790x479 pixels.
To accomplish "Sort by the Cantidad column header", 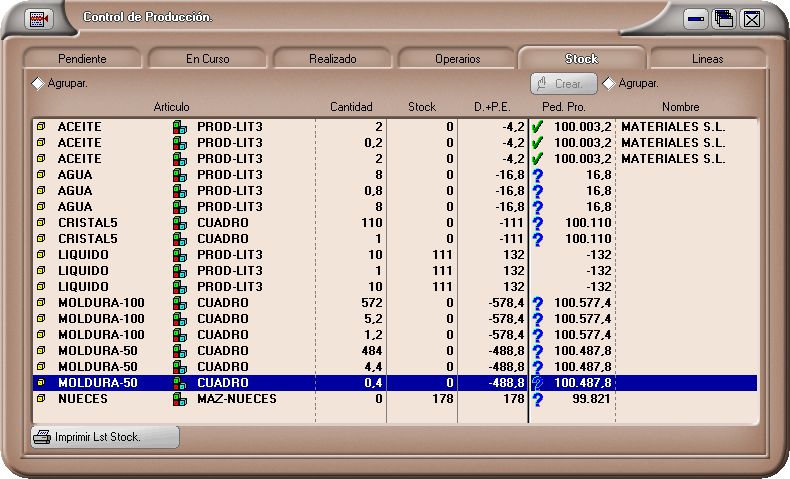I will click(351, 107).
